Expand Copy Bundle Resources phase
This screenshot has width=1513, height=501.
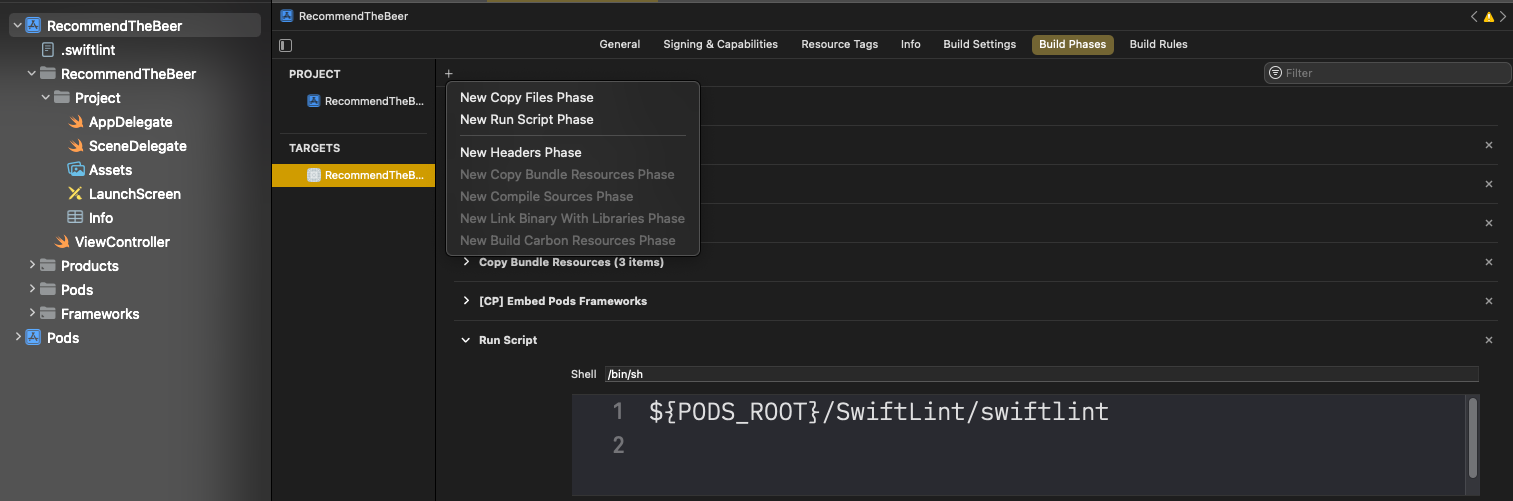[x=466, y=262]
